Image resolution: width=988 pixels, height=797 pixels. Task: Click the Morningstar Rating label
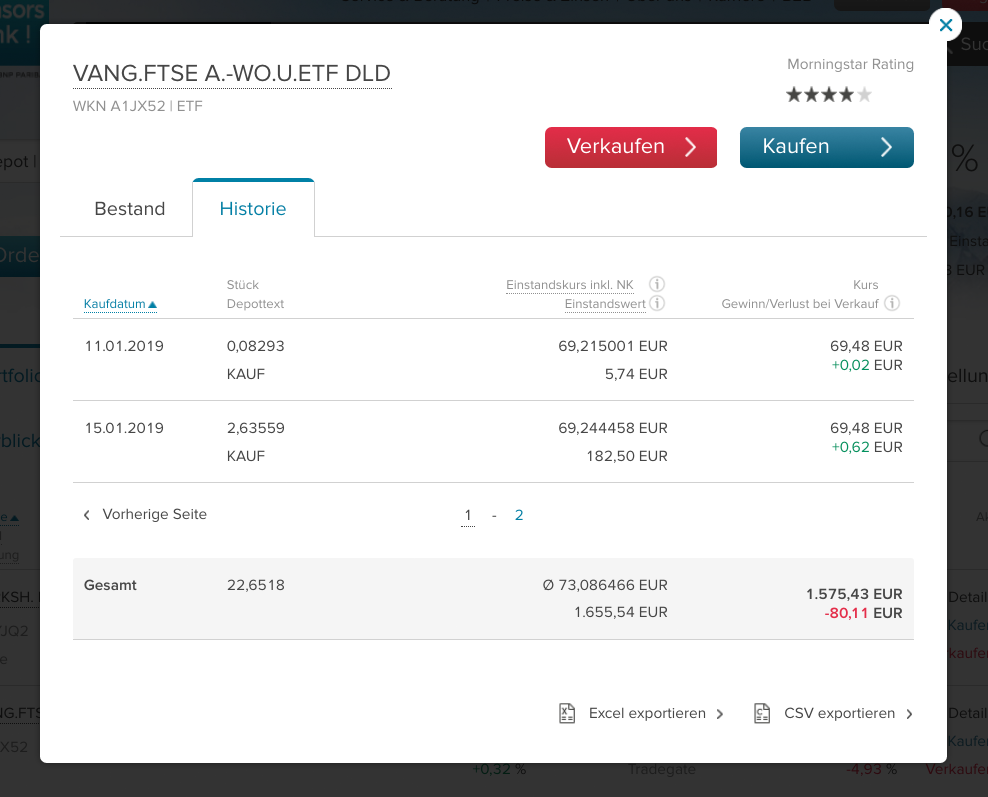coord(851,64)
